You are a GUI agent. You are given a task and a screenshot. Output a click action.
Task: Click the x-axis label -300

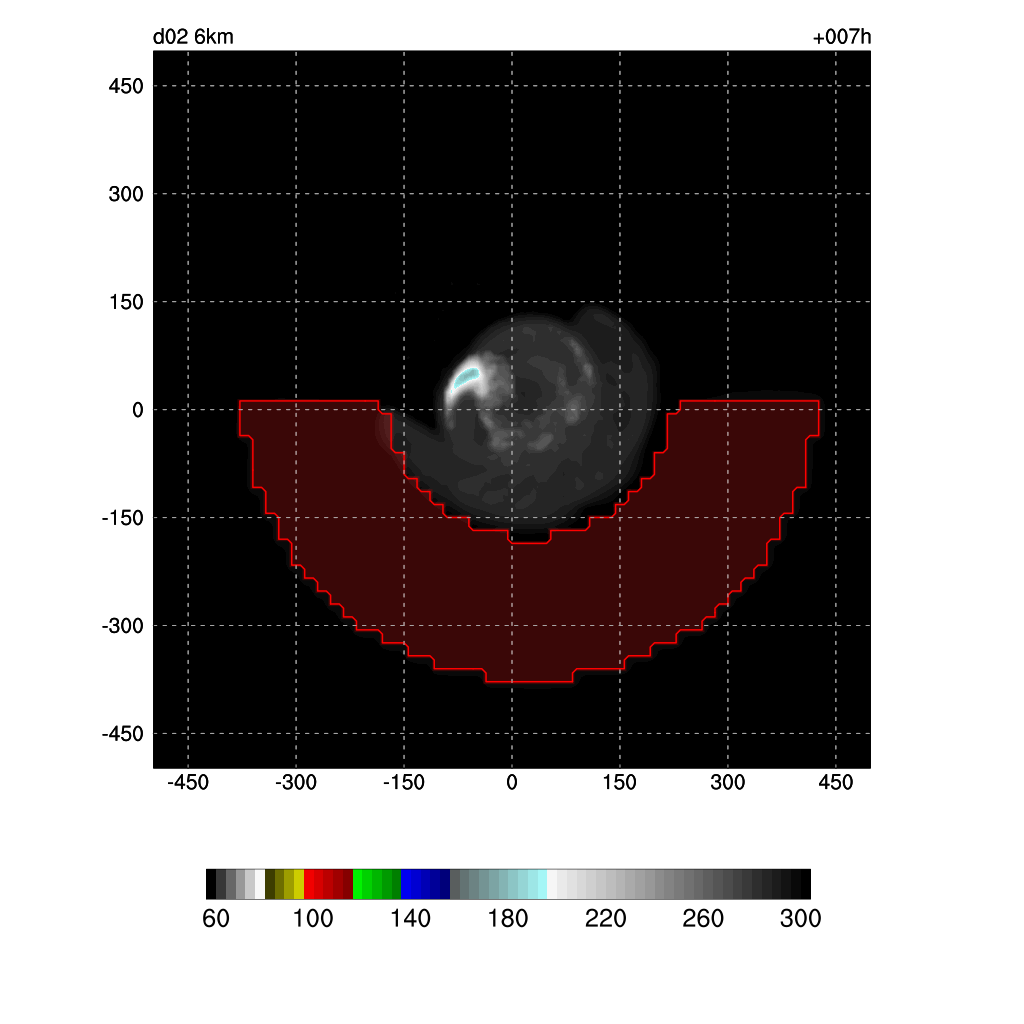[x=296, y=782]
